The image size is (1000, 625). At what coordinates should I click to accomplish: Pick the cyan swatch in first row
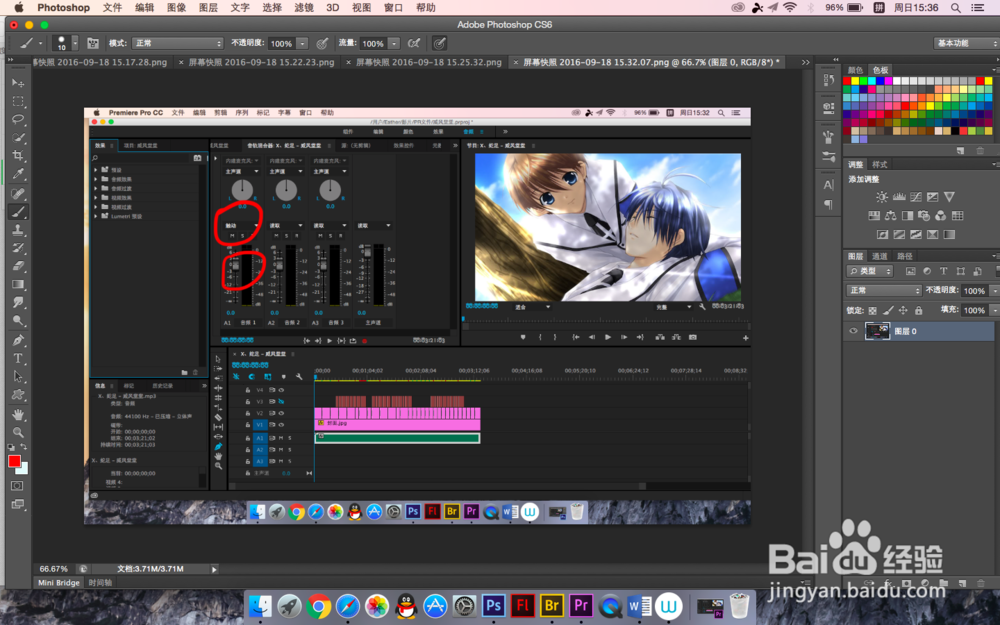tap(872, 81)
